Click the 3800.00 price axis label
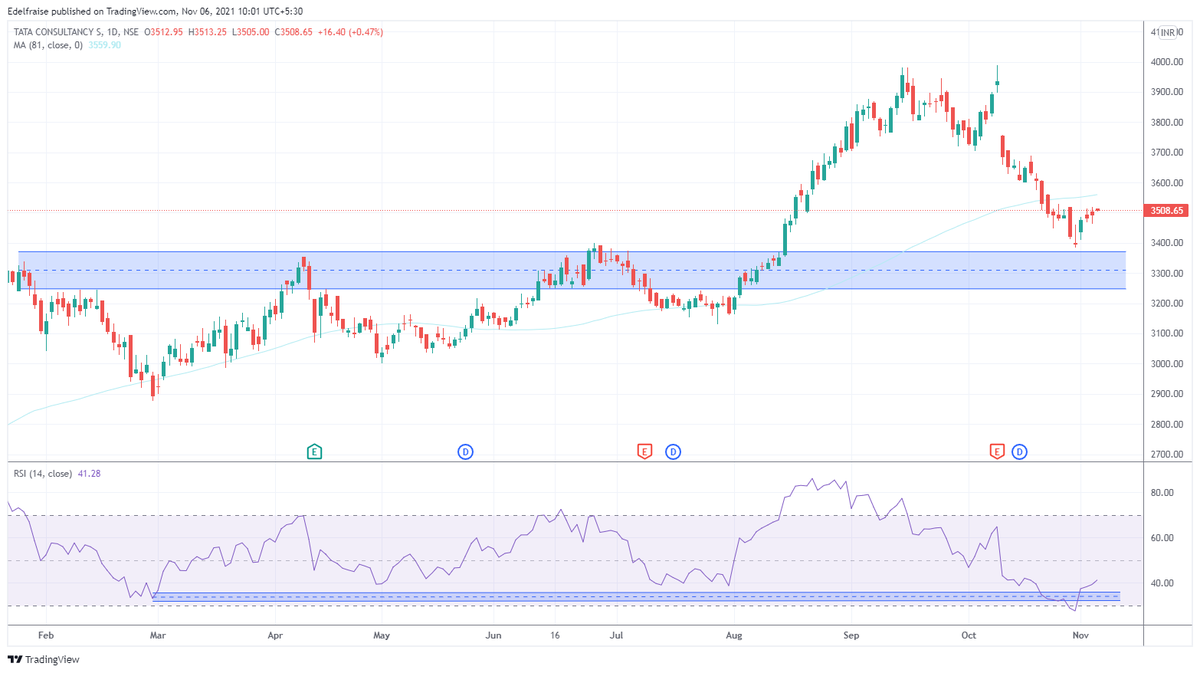Image resolution: width=1200 pixels, height=673 pixels. click(x=1167, y=123)
